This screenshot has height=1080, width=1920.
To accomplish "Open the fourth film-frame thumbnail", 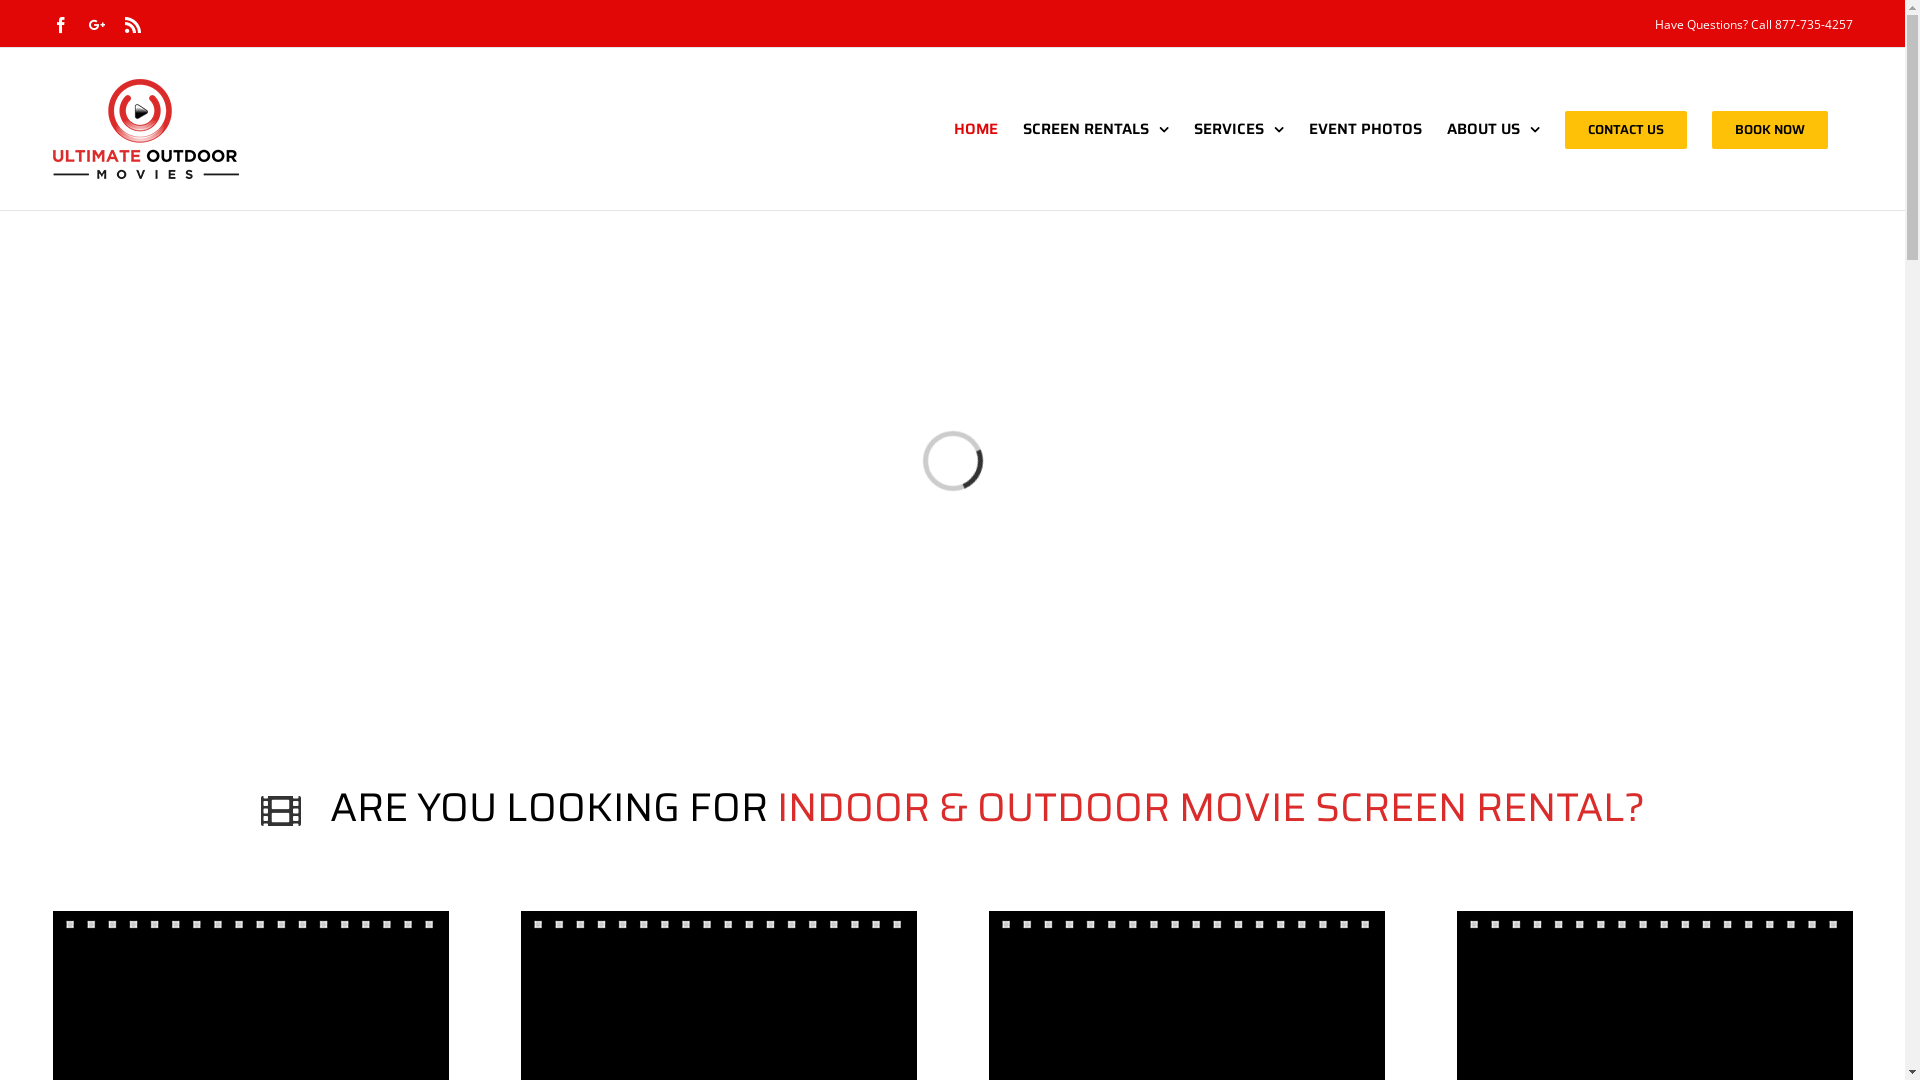I will (1655, 995).
